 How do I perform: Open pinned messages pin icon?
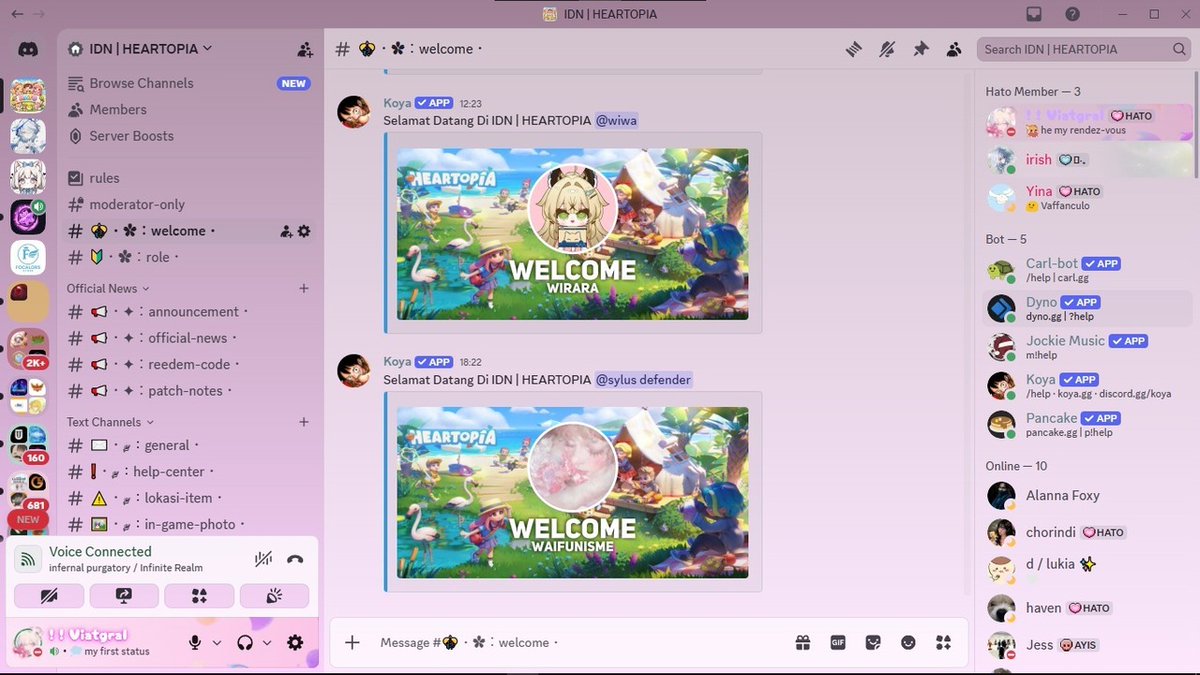coord(921,49)
